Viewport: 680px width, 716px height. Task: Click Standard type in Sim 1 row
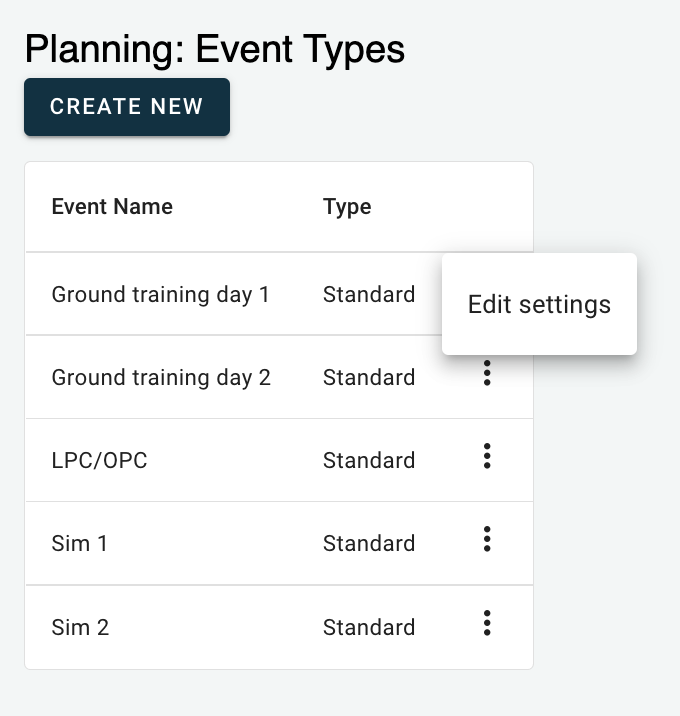369,543
